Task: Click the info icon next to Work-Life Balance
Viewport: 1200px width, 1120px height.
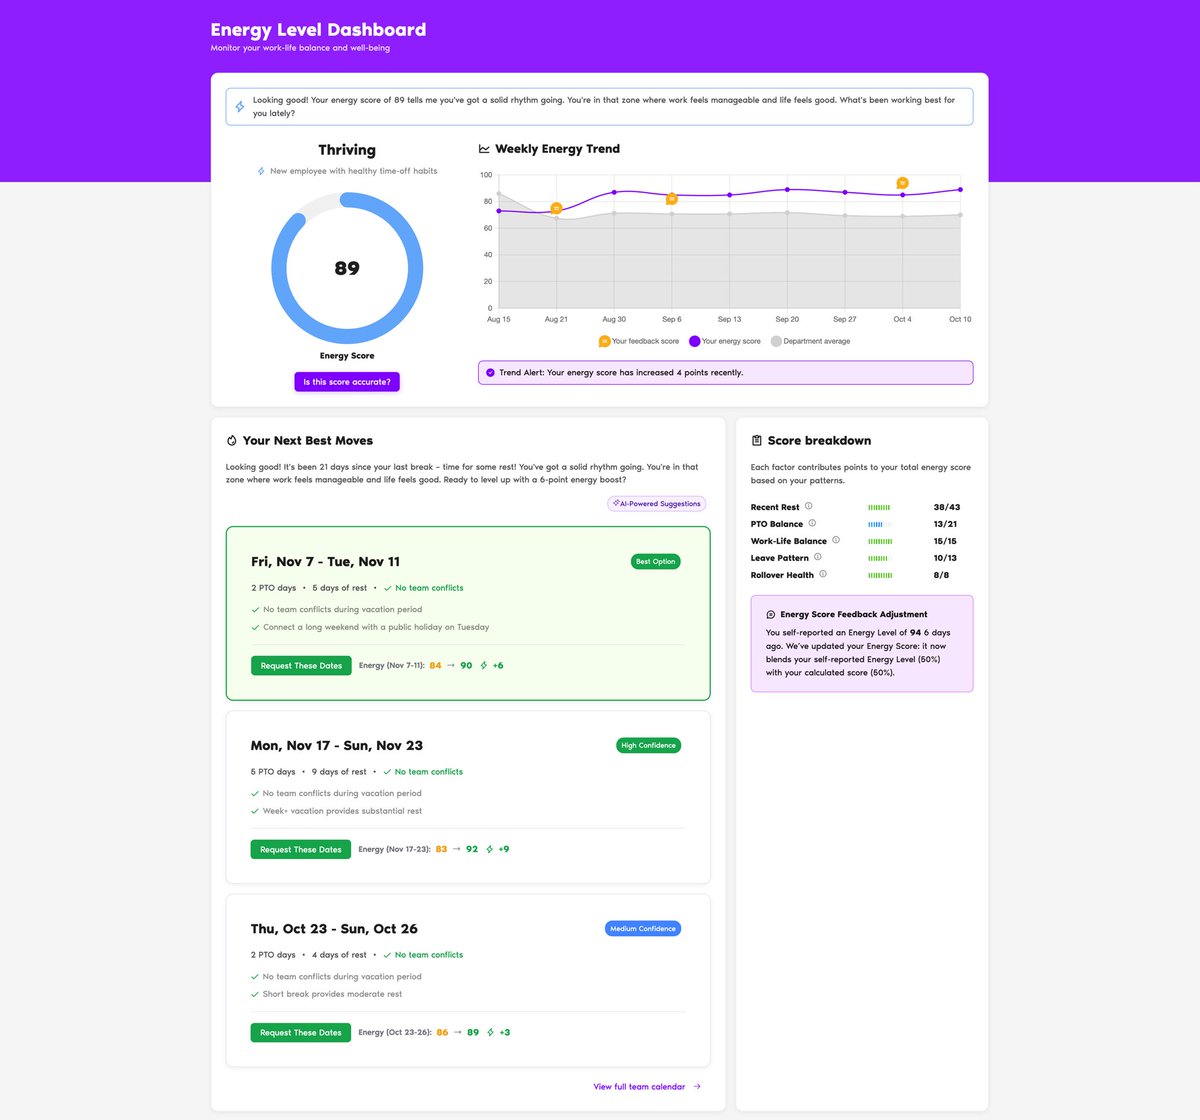Action: tap(836, 540)
